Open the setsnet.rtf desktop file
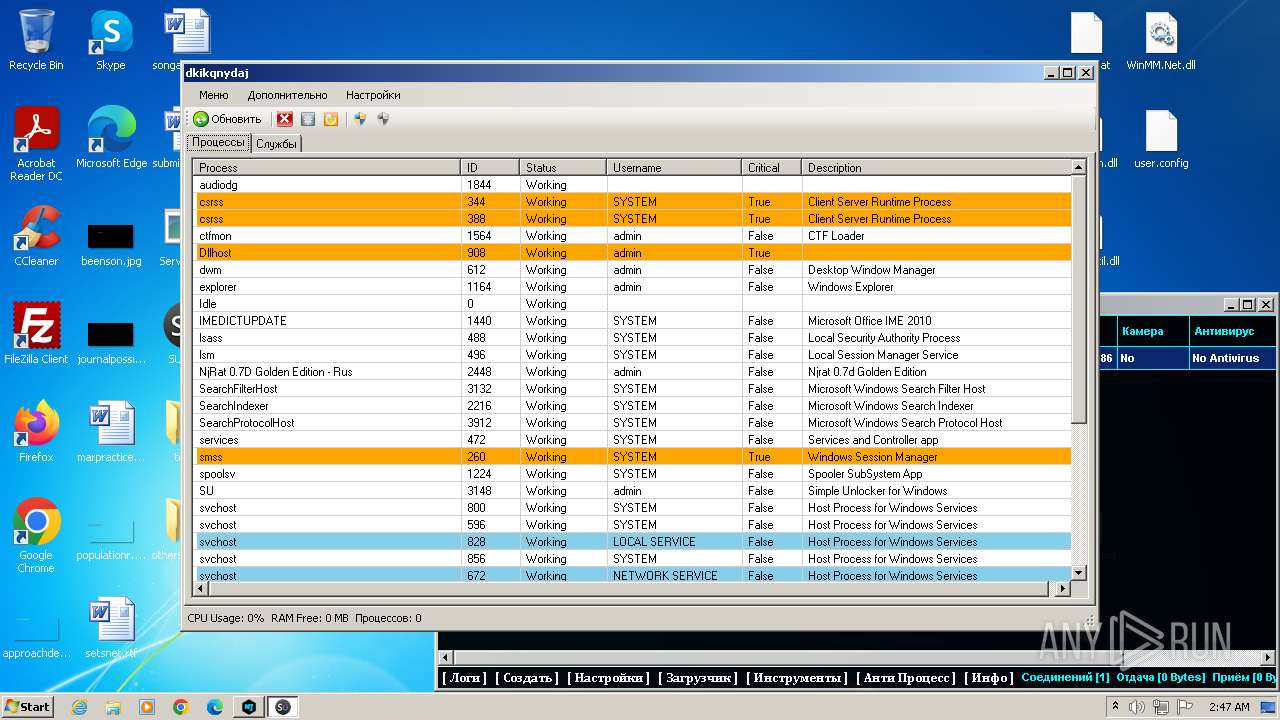 coord(111,628)
